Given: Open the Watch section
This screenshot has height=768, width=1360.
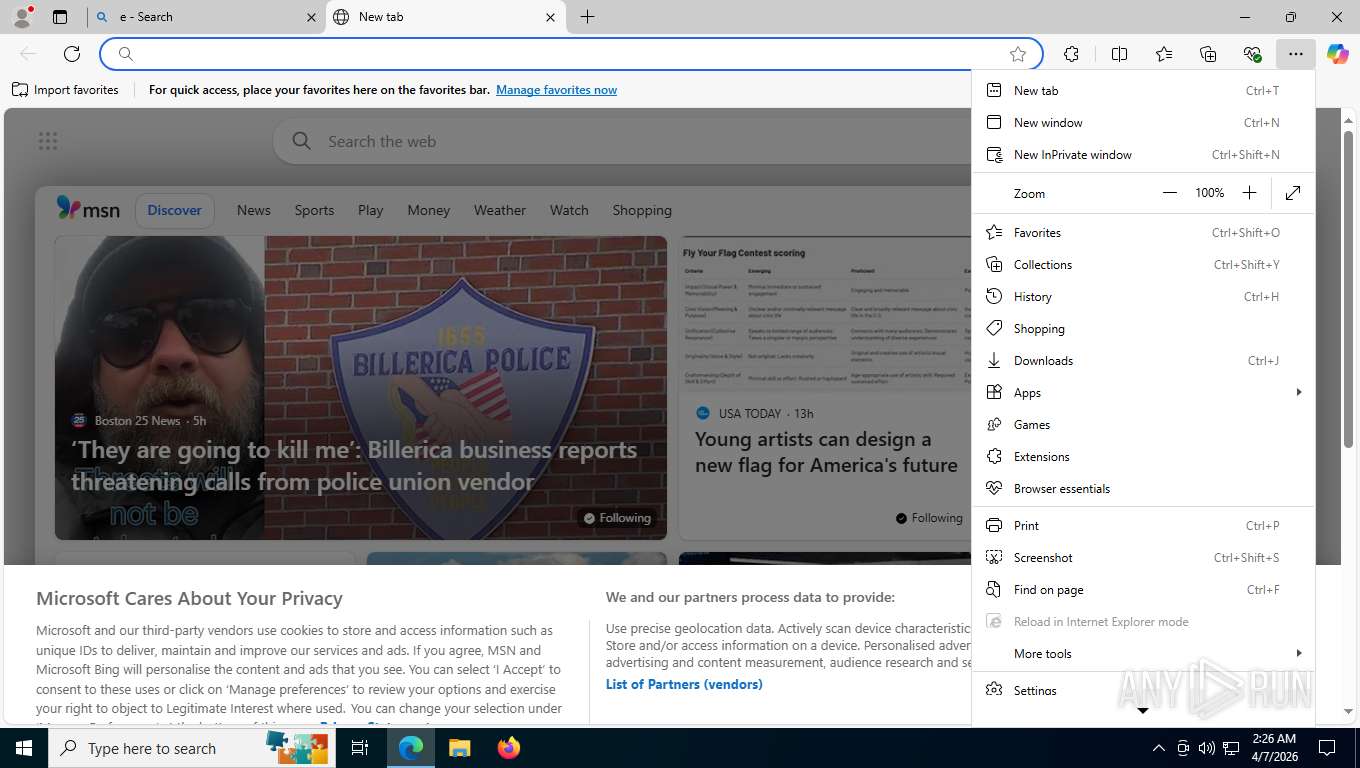Looking at the screenshot, I should click(x=569, y=210).
